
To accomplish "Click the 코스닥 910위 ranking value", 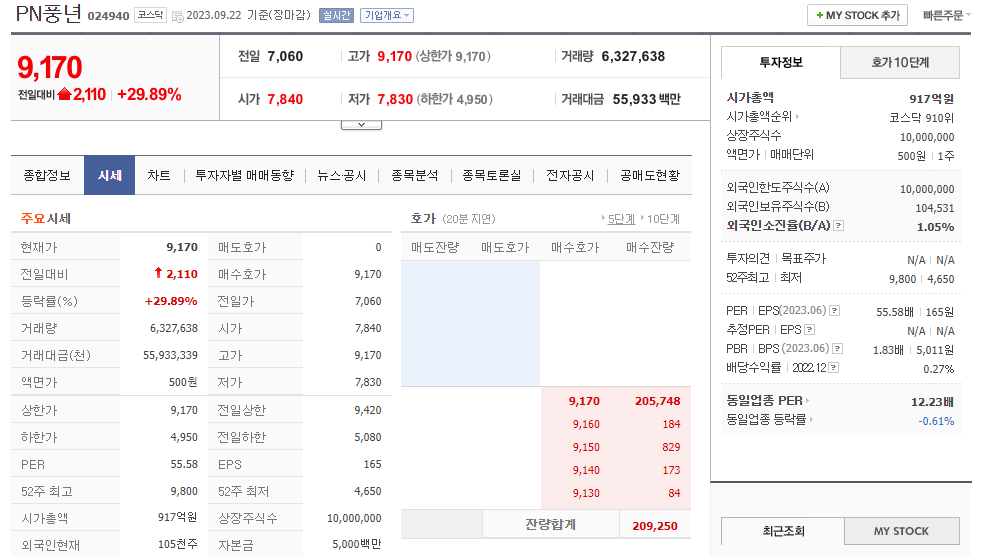I will (x=921, y=118).
